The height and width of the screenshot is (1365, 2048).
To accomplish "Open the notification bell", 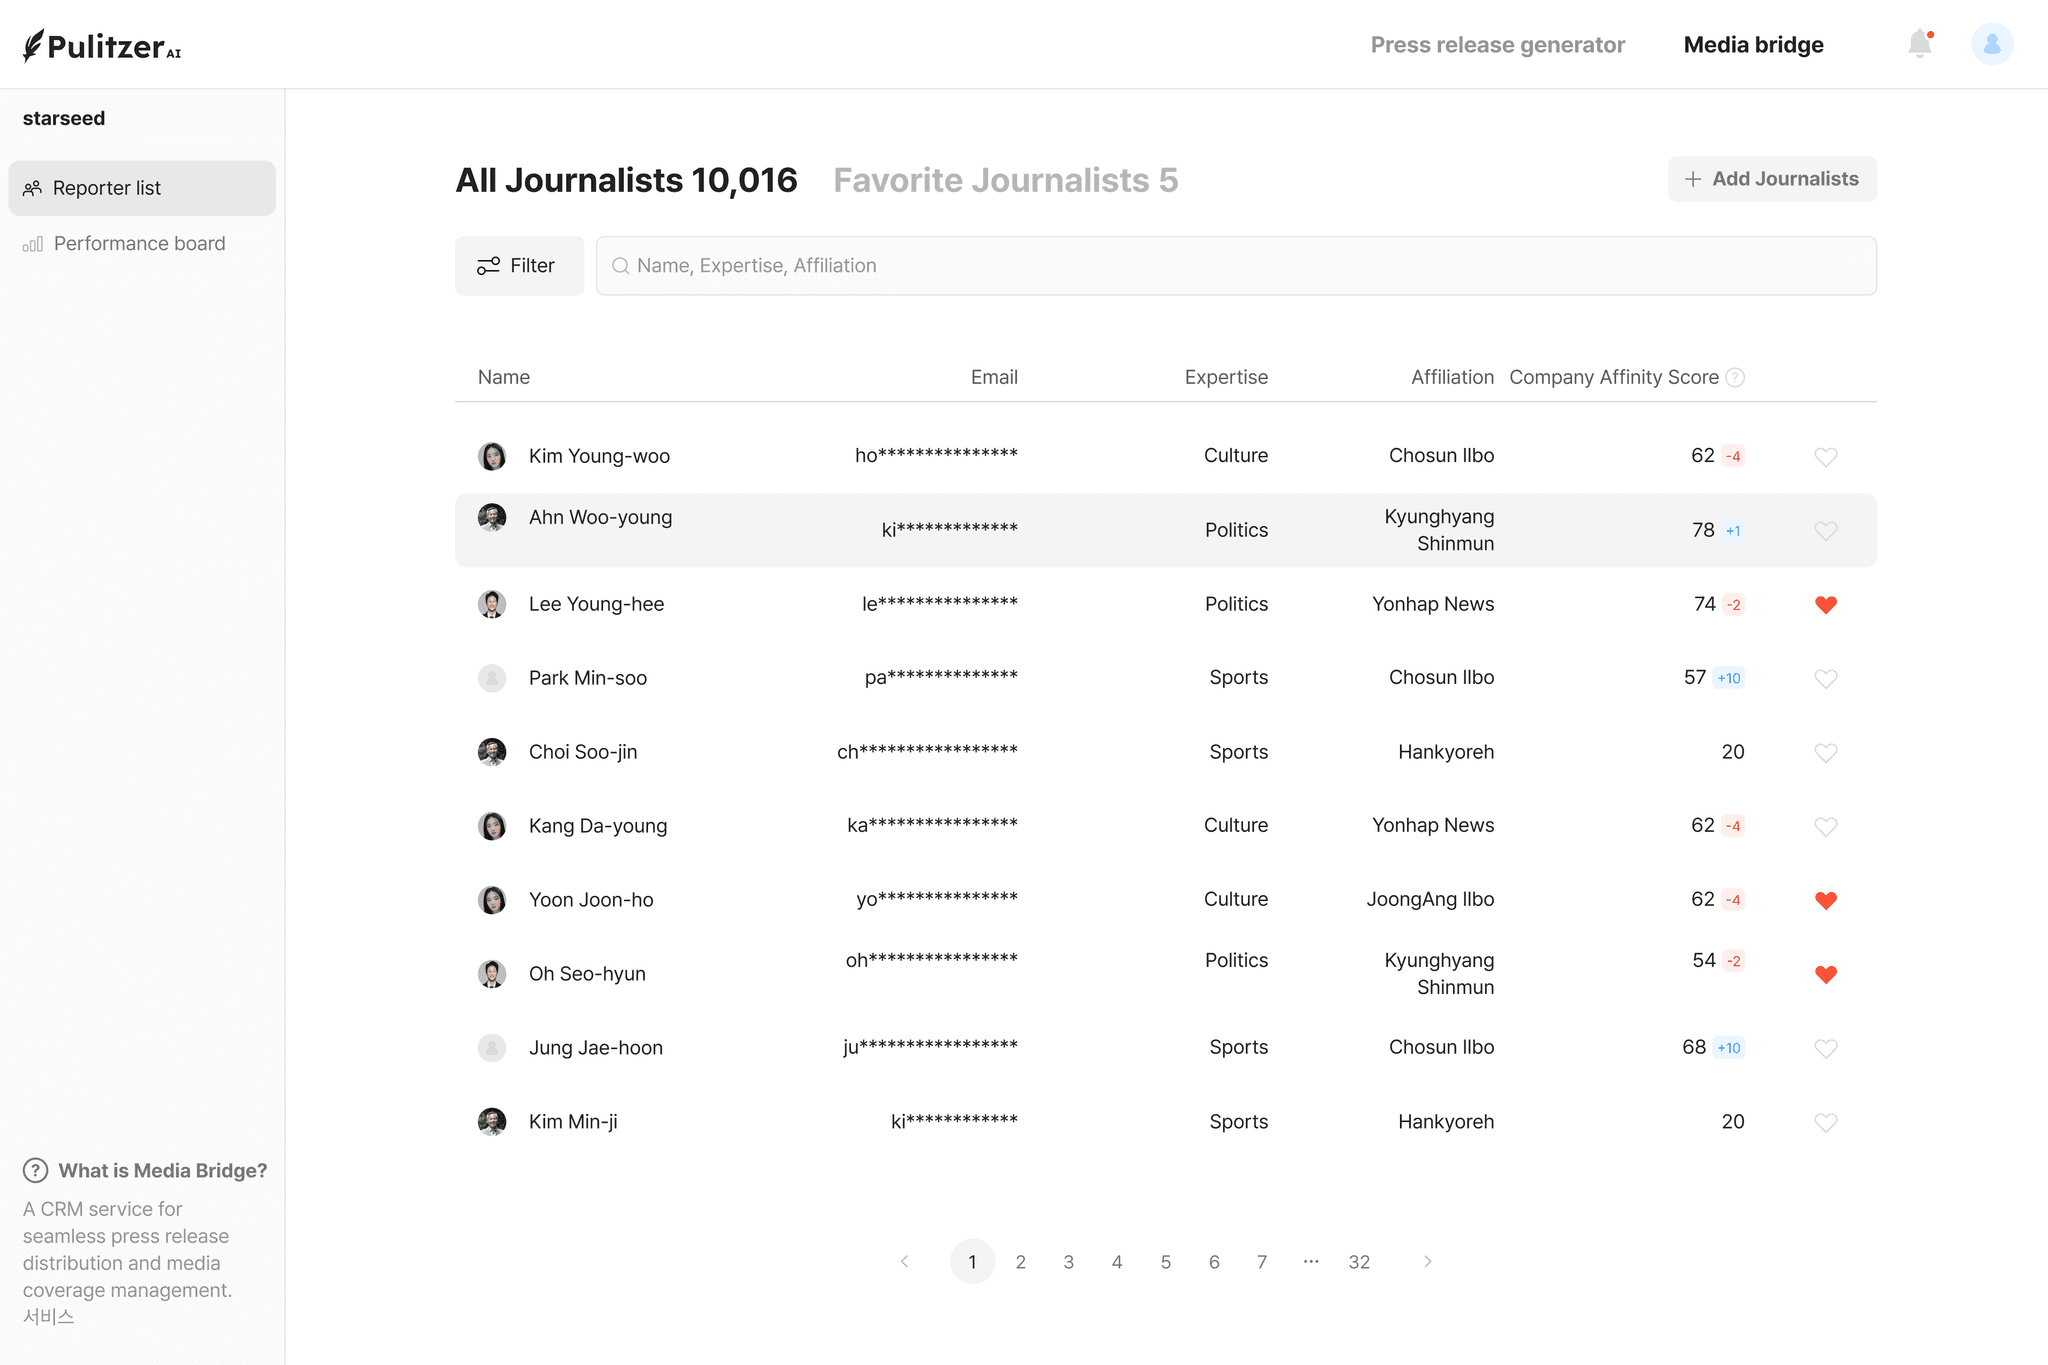I will click(1919, 44).
